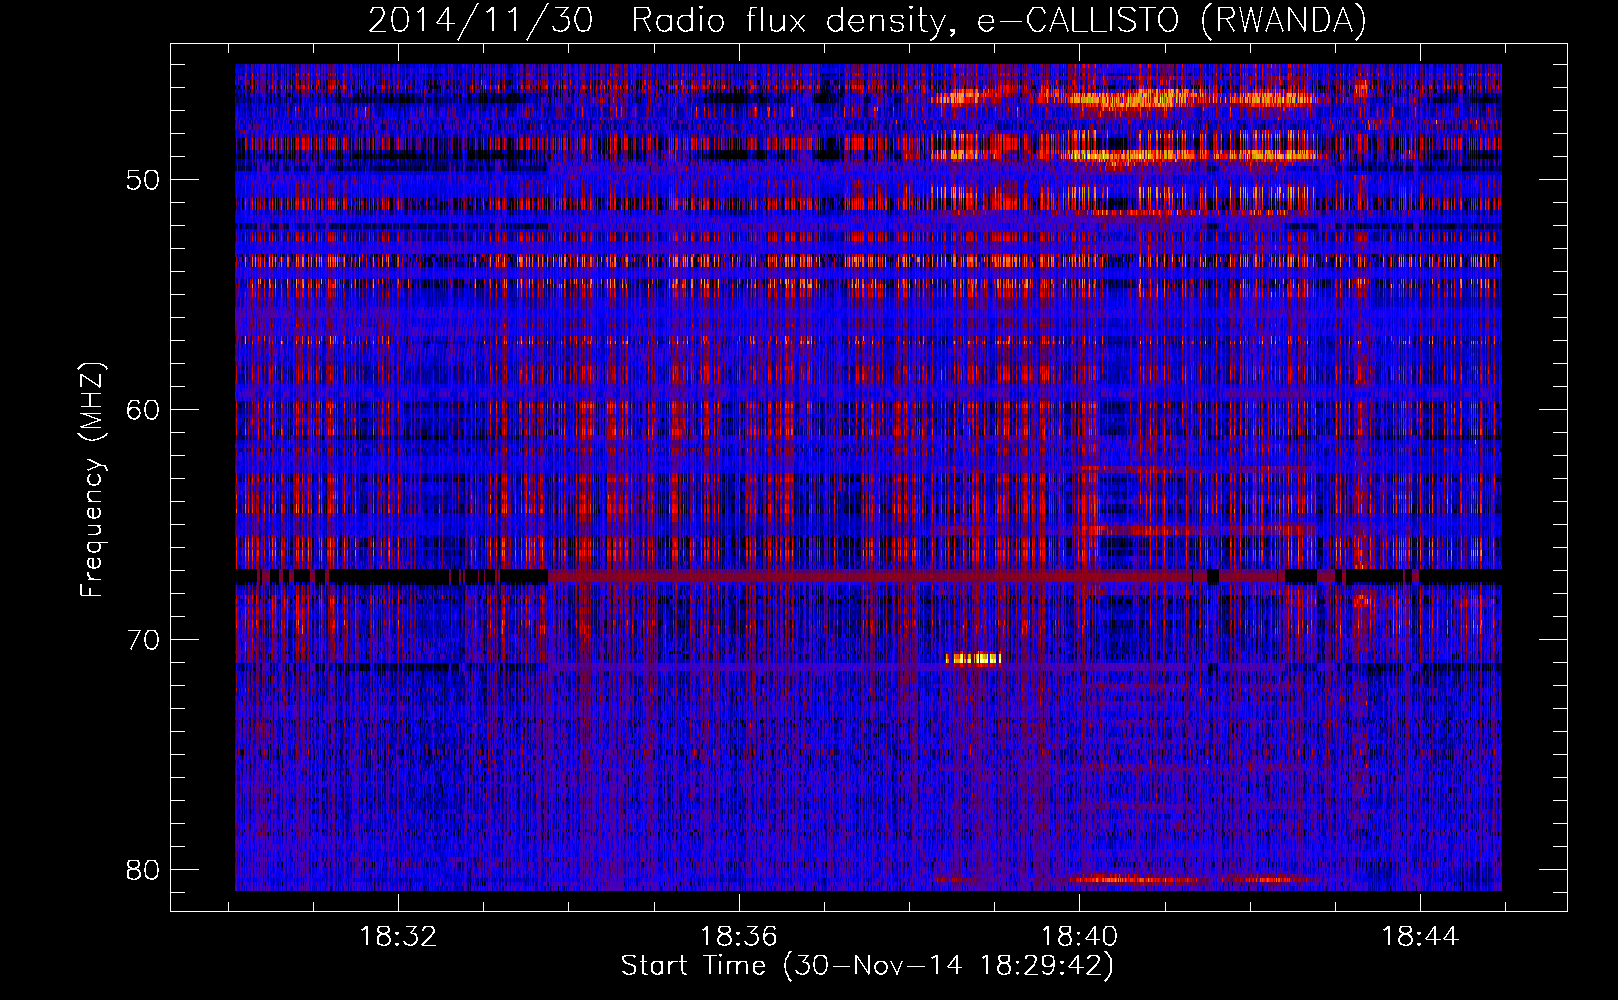Click the 80 frequency tick label
Viewport: 1618px width, 1000px height.
[x=144, y=870]
